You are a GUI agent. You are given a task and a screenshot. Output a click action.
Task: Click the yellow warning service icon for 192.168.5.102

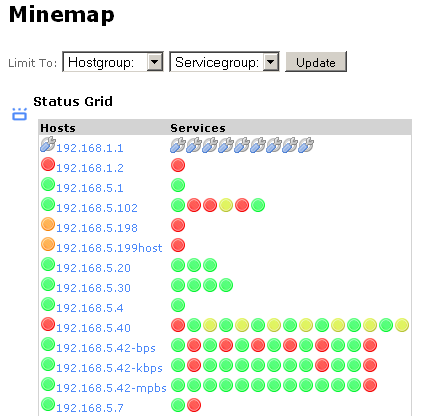226,205
